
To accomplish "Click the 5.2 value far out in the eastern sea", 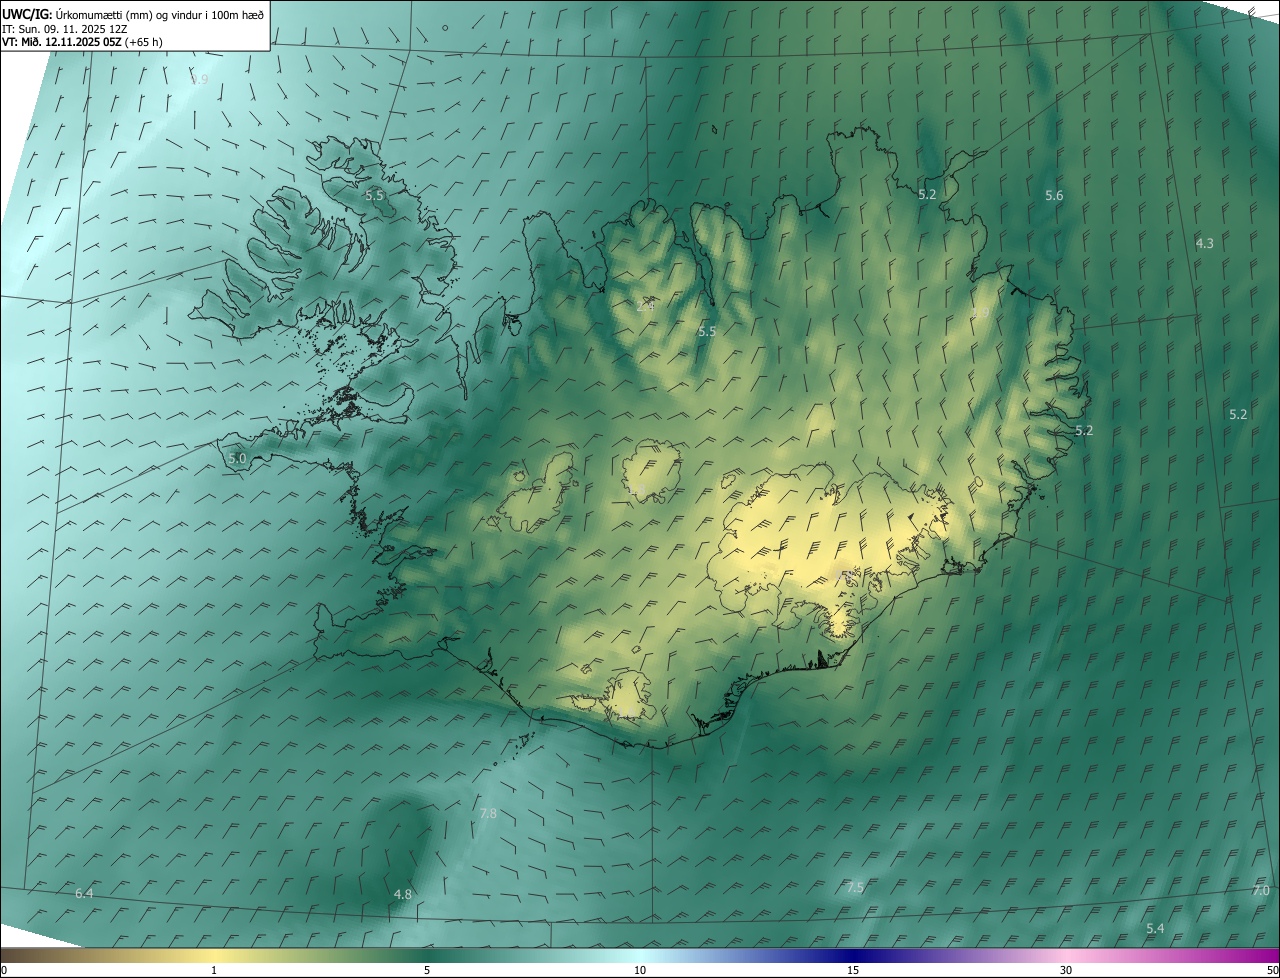I will (x=1238, y=414).
